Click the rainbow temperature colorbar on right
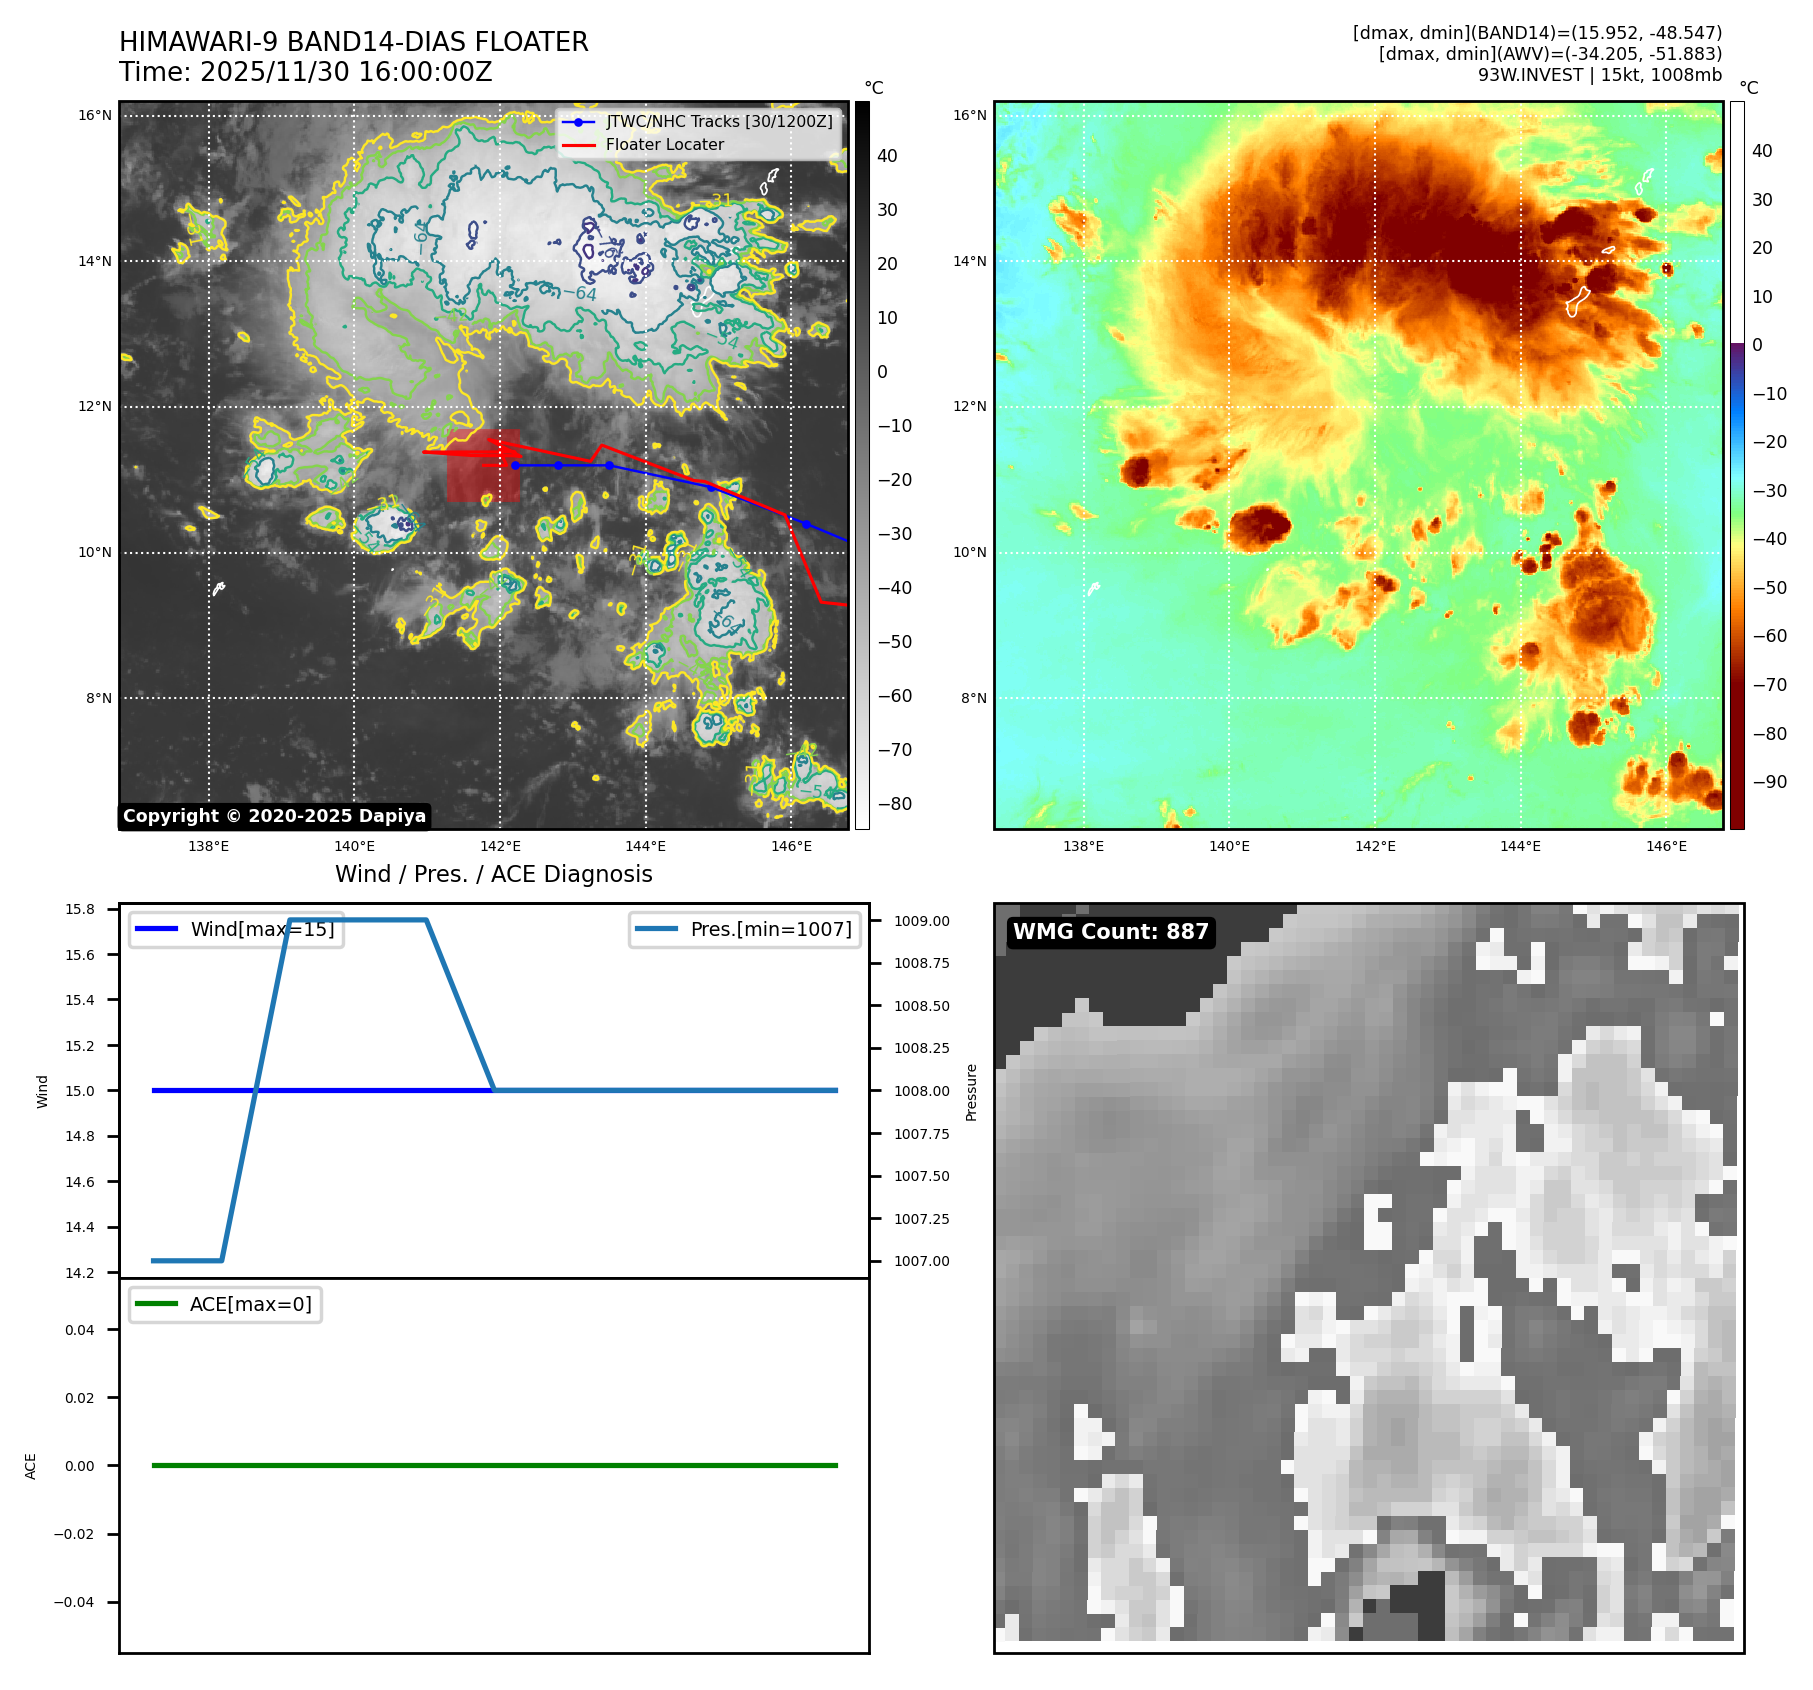The height and width of the screenshot is (1690, 1813). pyautogui.click(x=1737, y=465)
